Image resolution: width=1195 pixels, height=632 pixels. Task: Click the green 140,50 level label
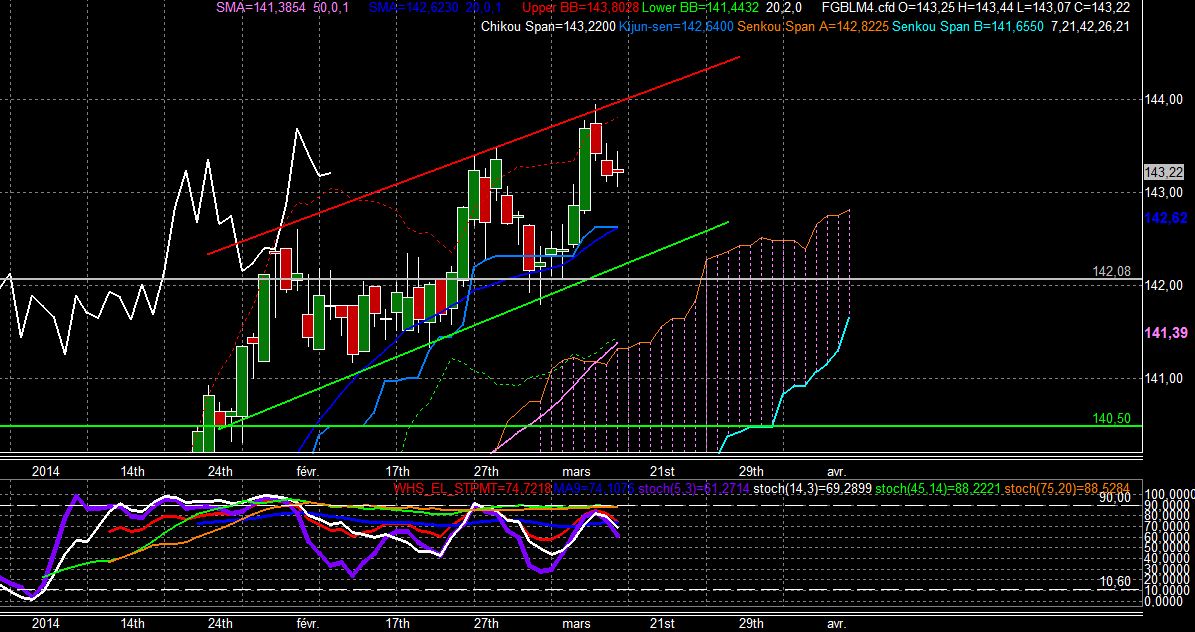[x=1112, y=419]
